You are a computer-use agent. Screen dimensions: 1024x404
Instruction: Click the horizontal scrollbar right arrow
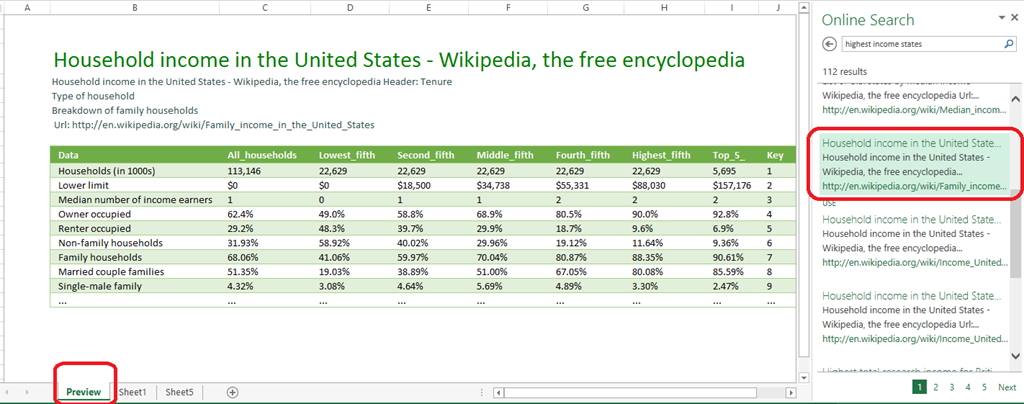click(x=792, y=393)
